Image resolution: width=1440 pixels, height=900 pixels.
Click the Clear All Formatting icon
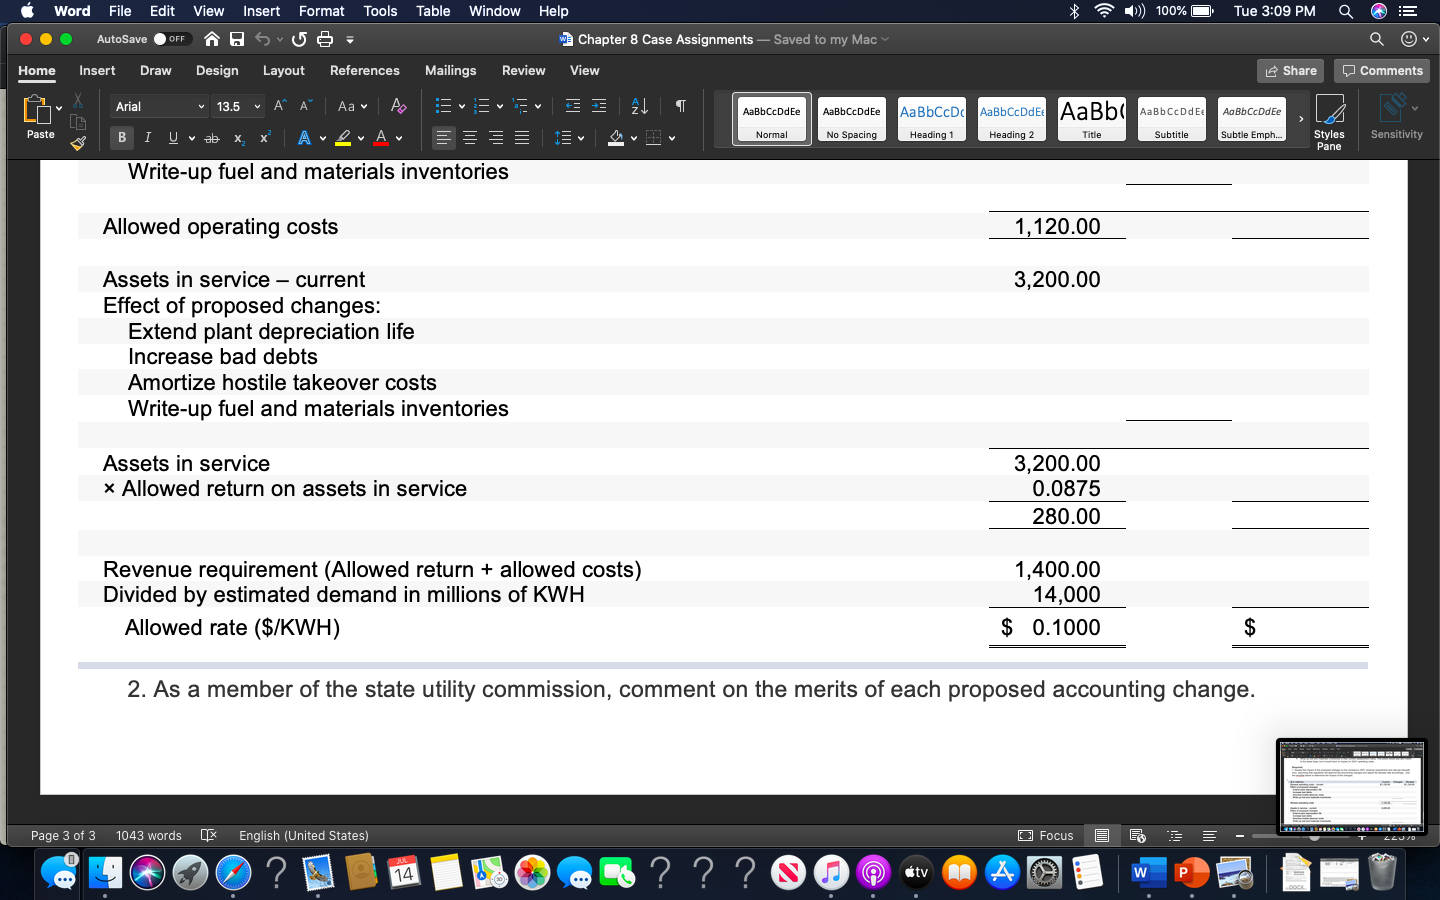[x=398, y=106]
